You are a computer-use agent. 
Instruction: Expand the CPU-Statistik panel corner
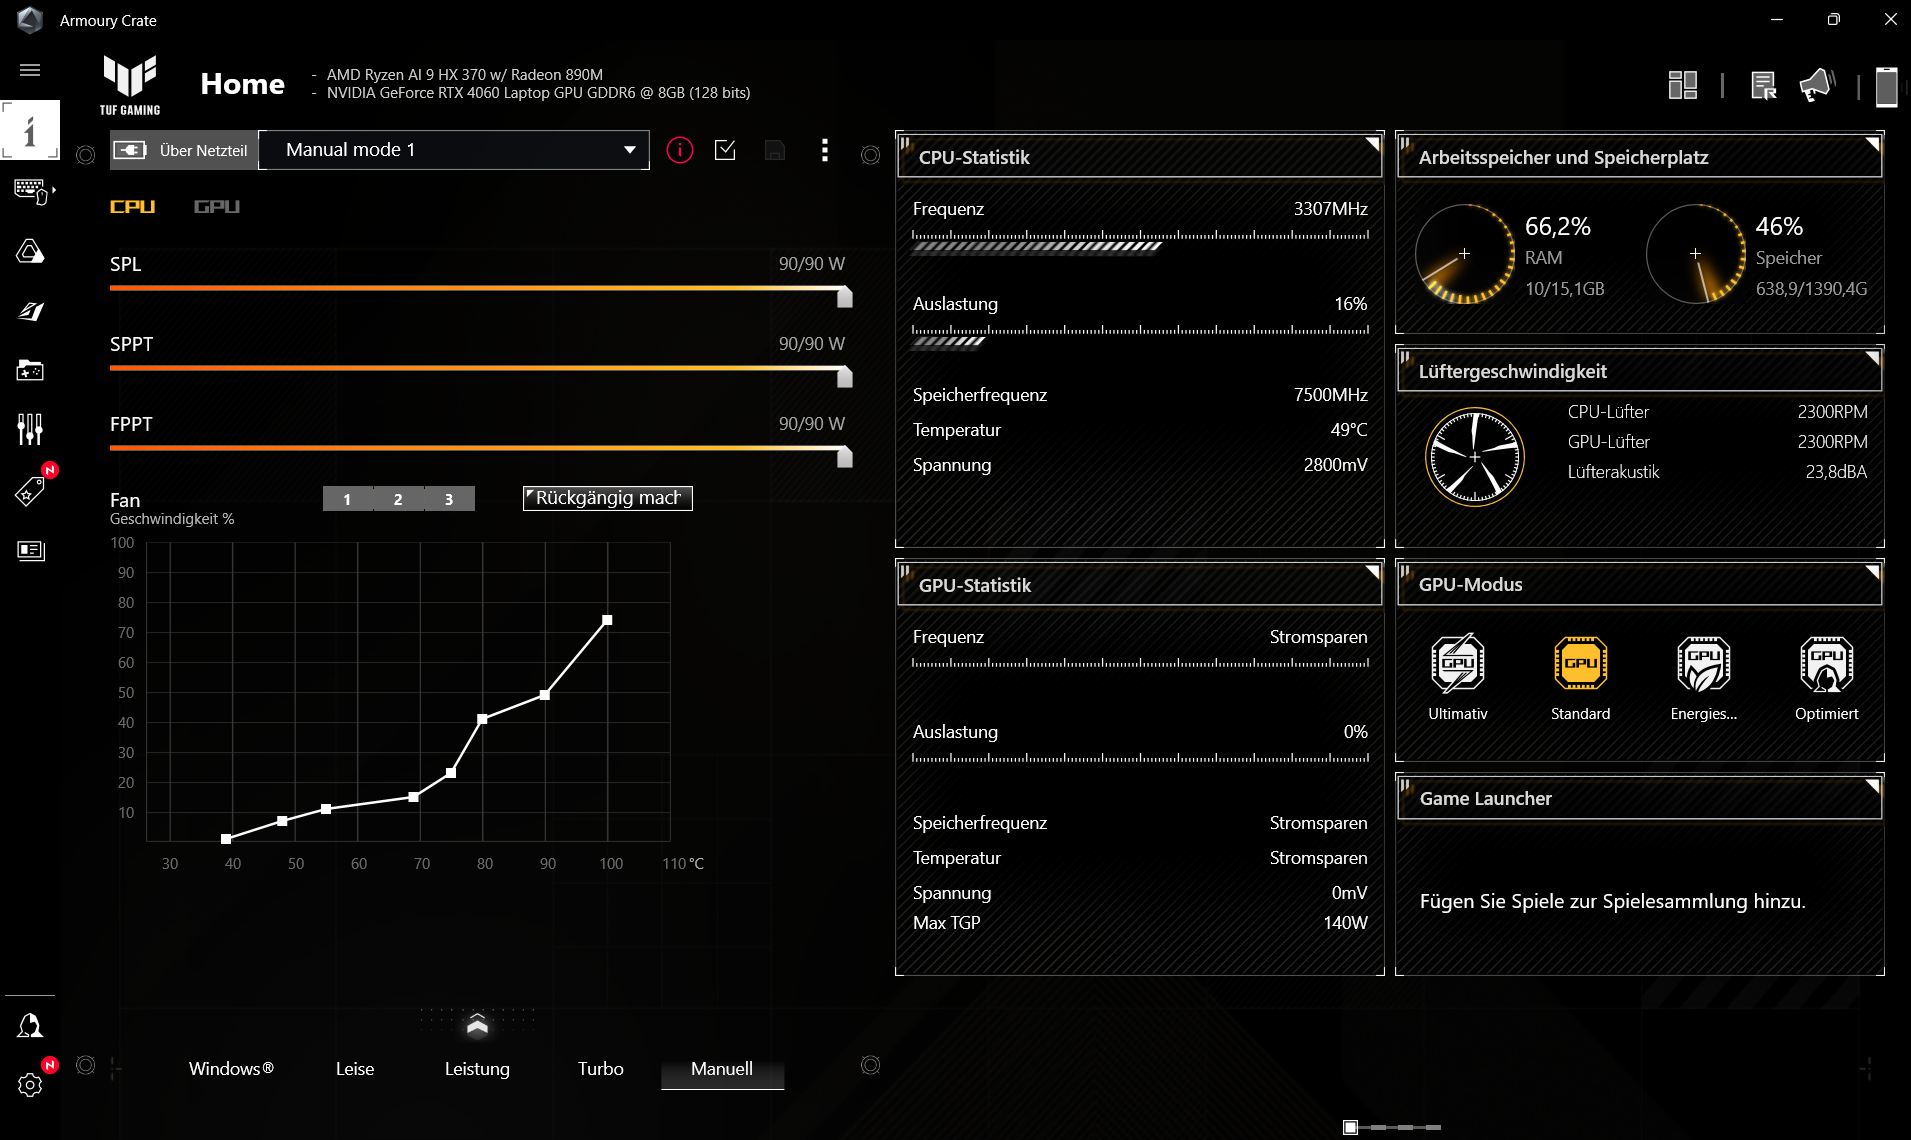coord(1372,144)
